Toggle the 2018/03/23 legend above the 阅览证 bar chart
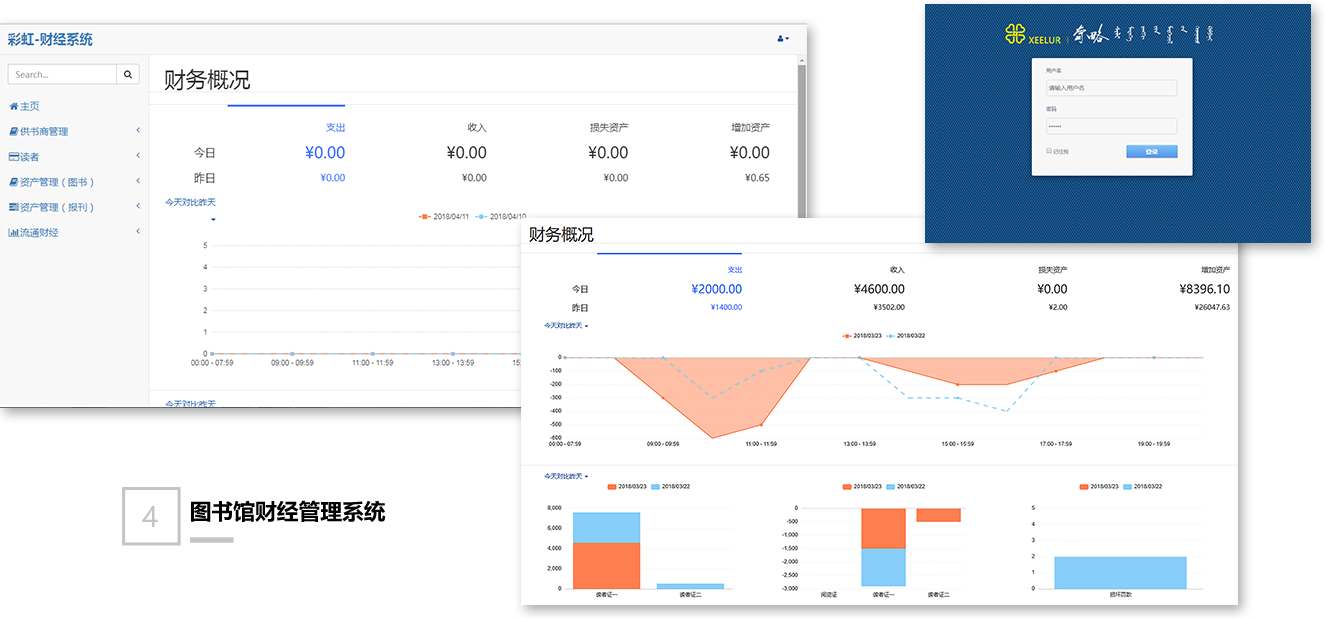Image resolution: width=1326 pixels, height=618 pixels. (x=860, y=486)
